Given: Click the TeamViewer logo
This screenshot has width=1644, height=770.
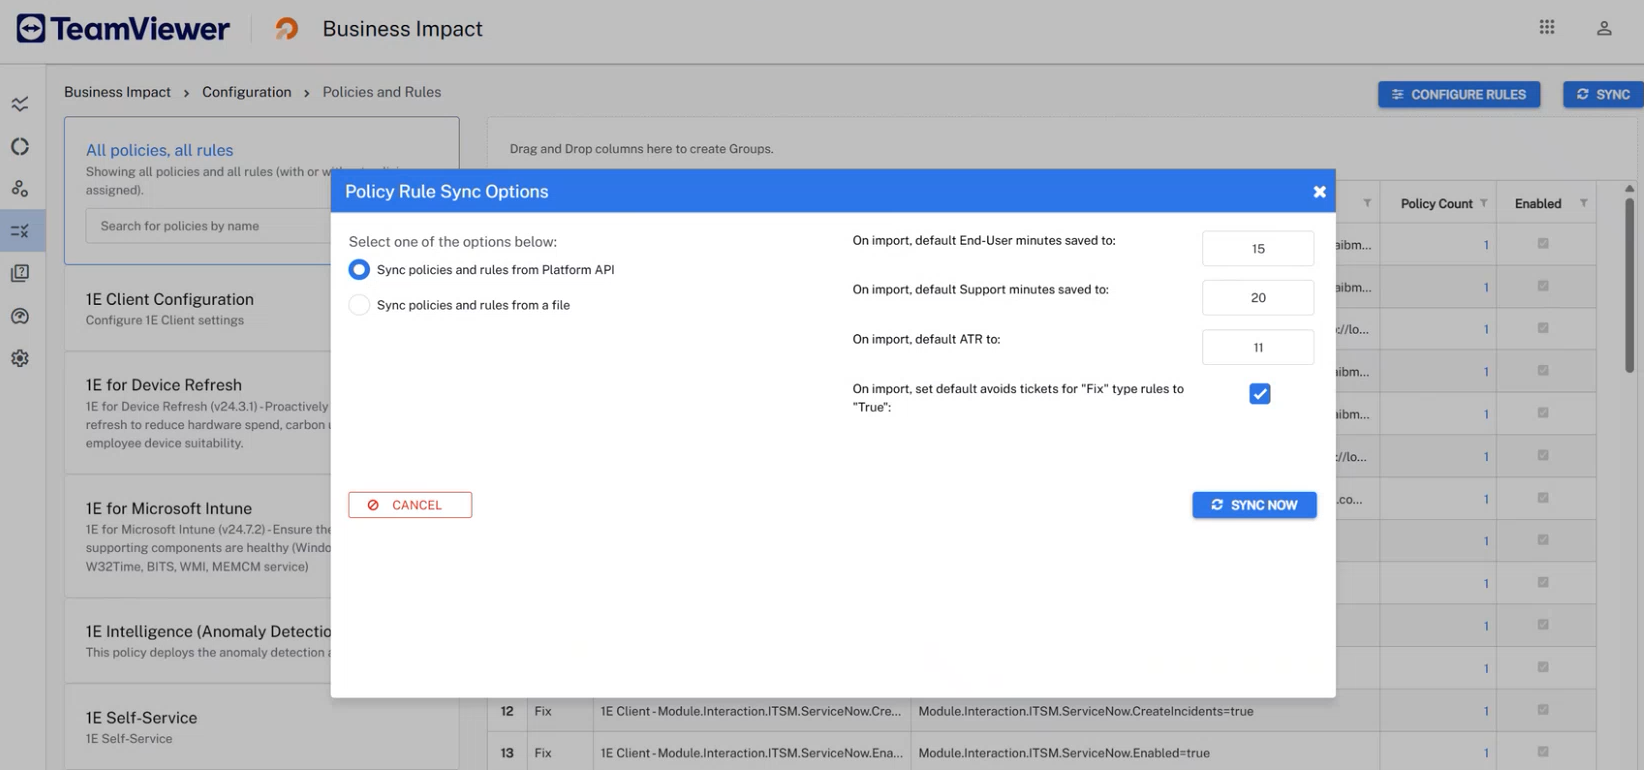Looking at the screenshot, I should pyautogui.click(x=123, y=29).
